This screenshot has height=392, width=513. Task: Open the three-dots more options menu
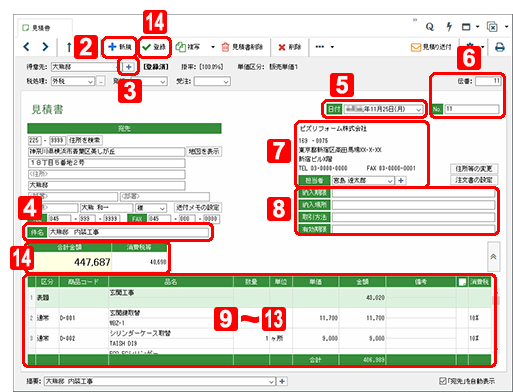pyautogui.click(x=320, y=47)
